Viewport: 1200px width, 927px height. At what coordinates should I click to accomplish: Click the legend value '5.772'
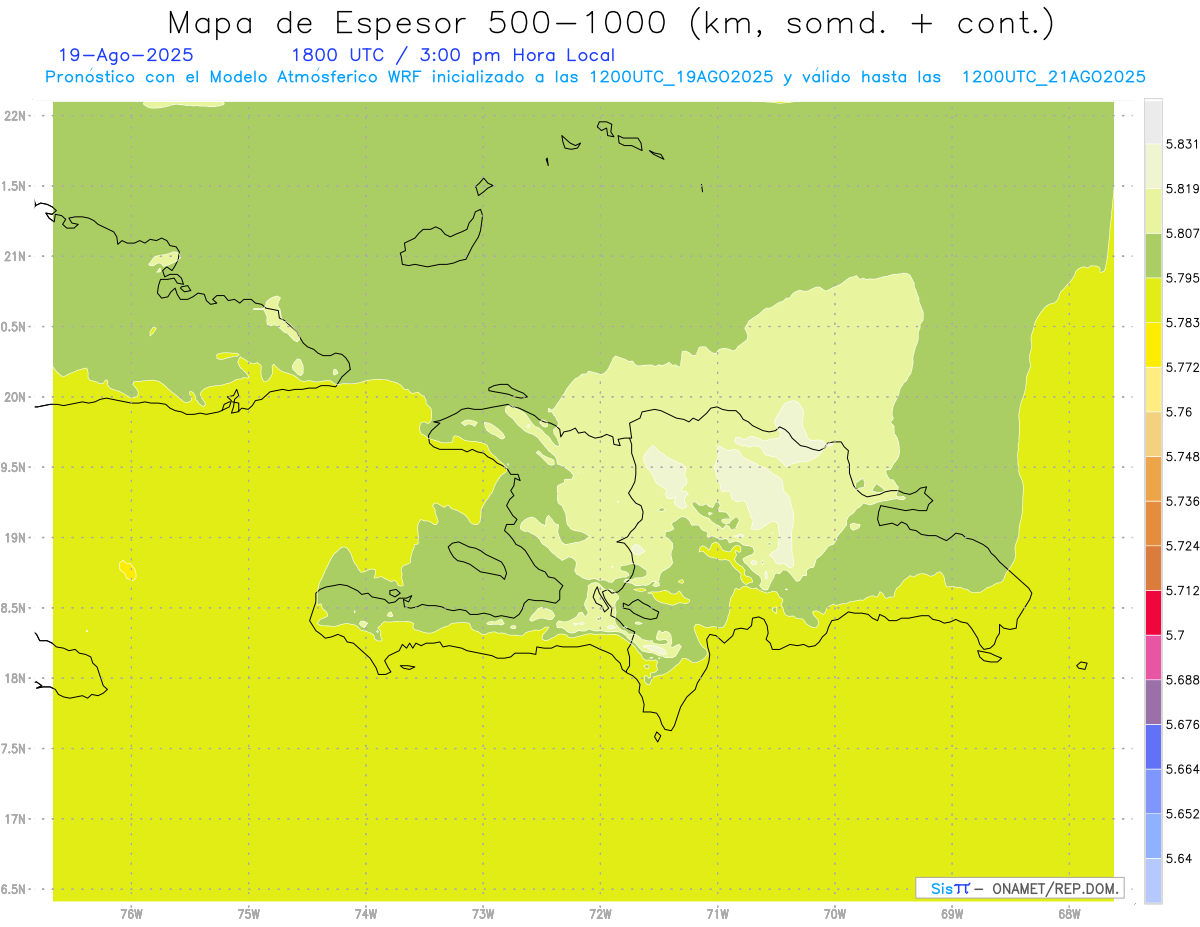[1182, 368]
